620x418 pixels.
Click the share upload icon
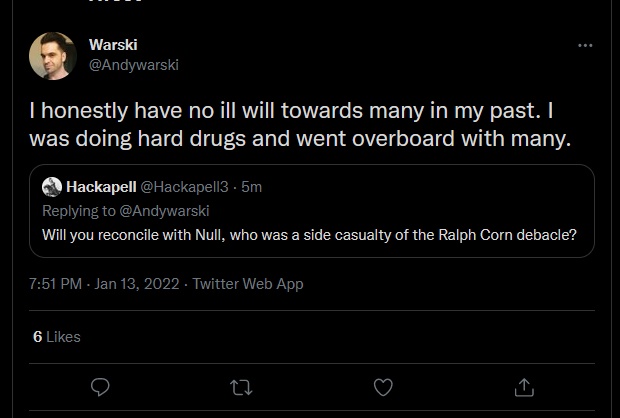[x=524, y=387]
